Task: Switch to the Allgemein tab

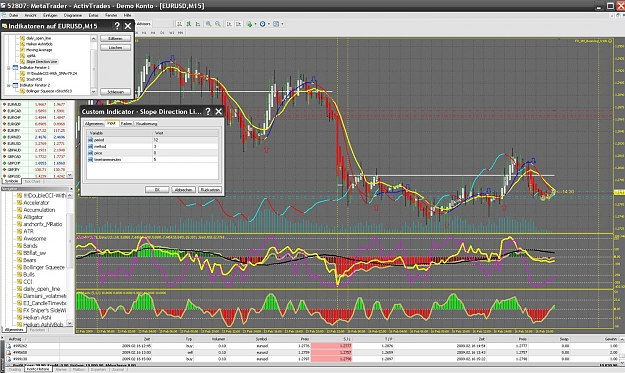Action: coord(94,124)
